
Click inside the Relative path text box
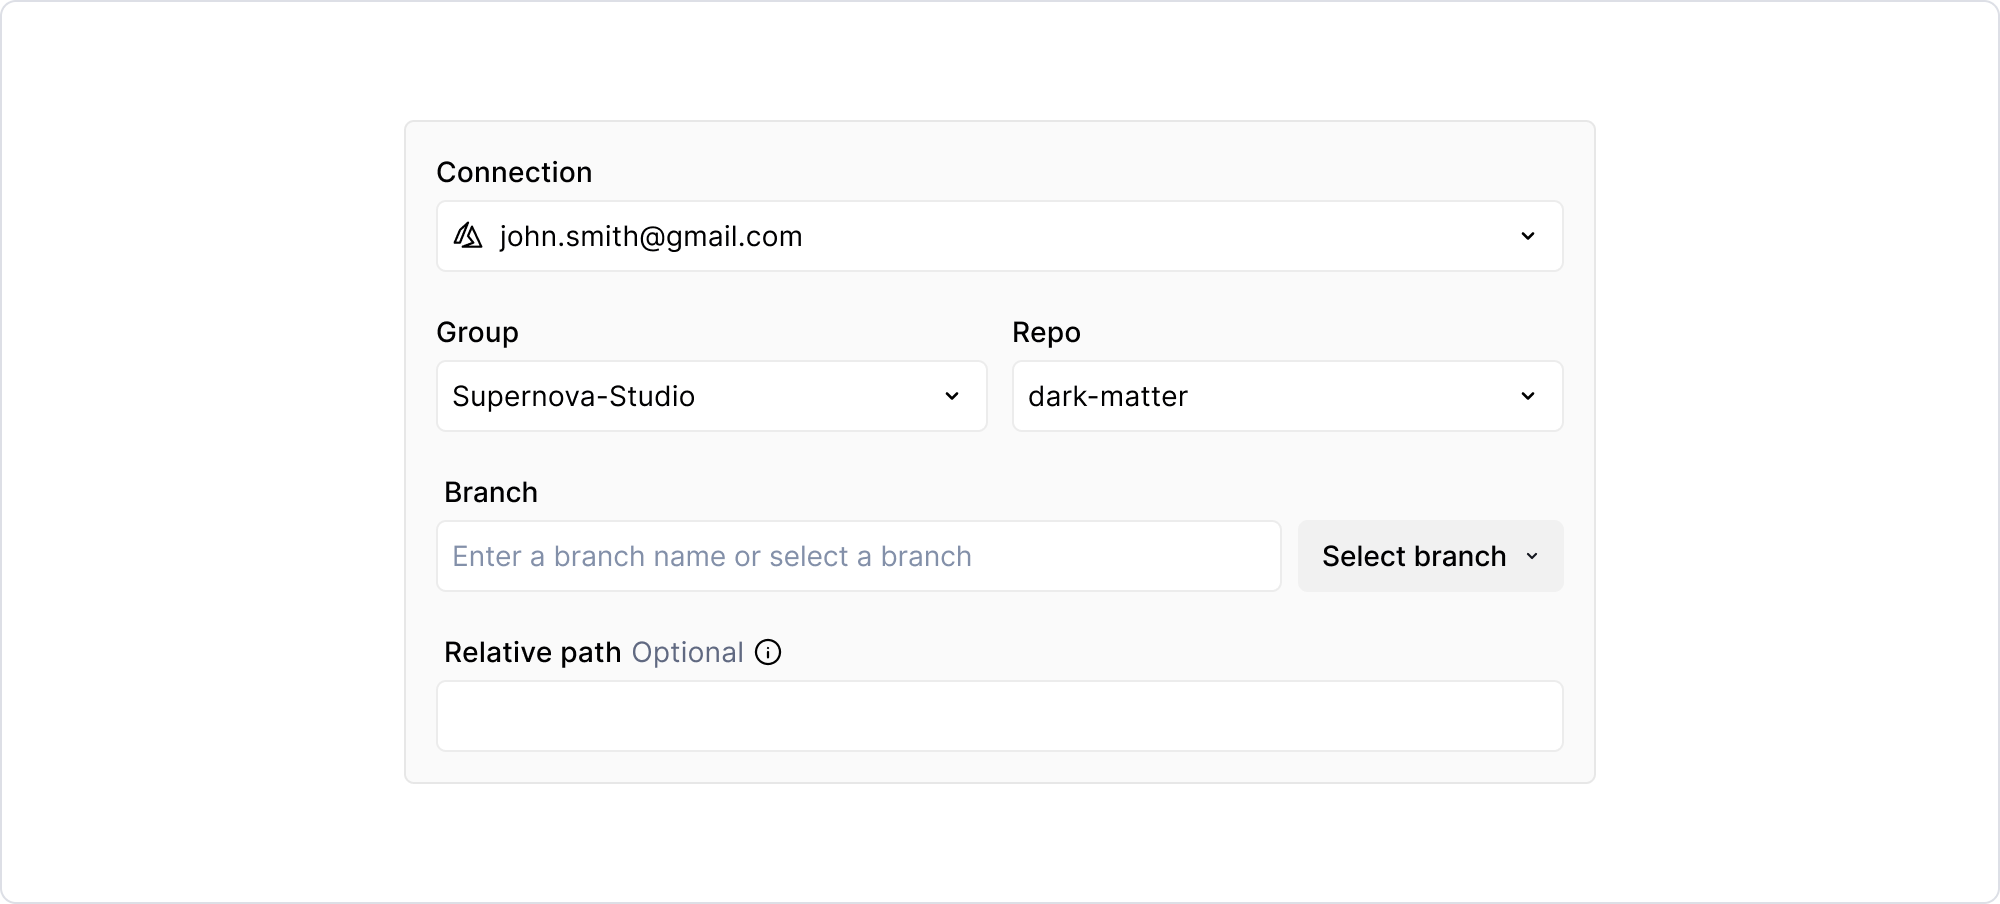(1000, 716)
